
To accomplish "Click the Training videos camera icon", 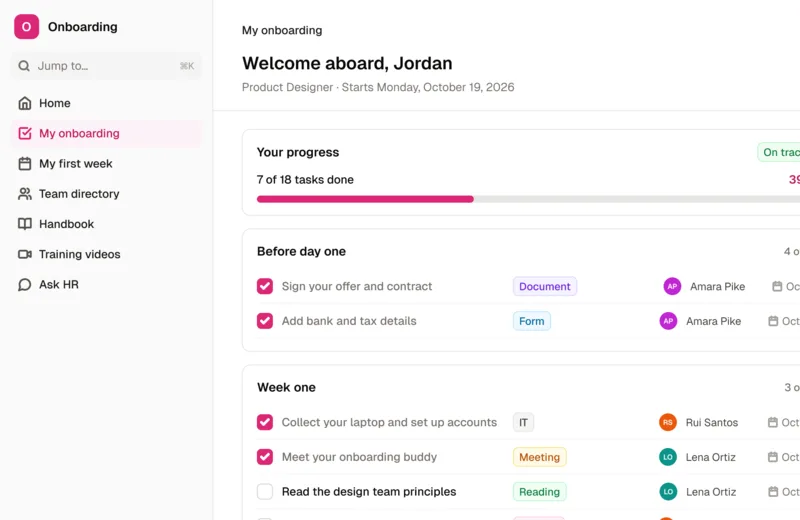I will click(x=24, y=254).
